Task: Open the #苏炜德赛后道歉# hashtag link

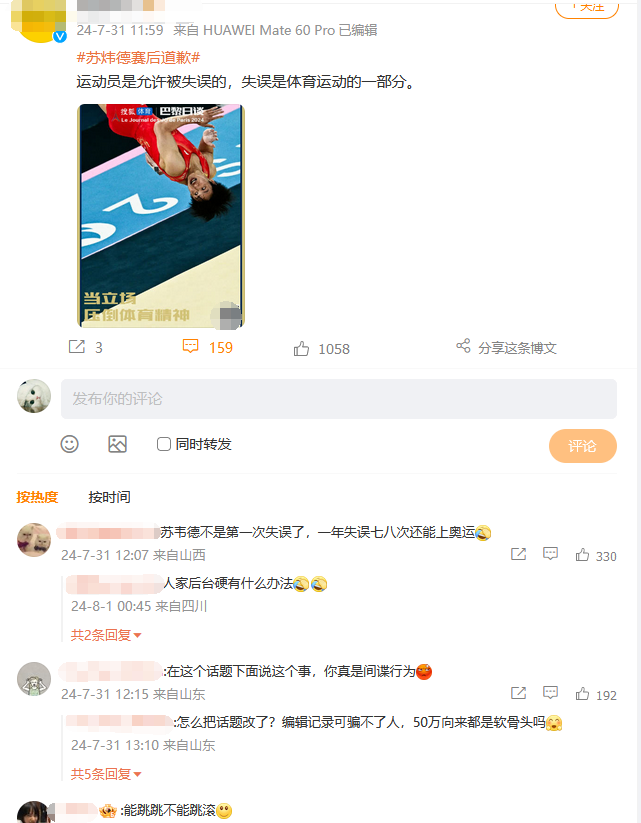Action: [x=138, y=58]
